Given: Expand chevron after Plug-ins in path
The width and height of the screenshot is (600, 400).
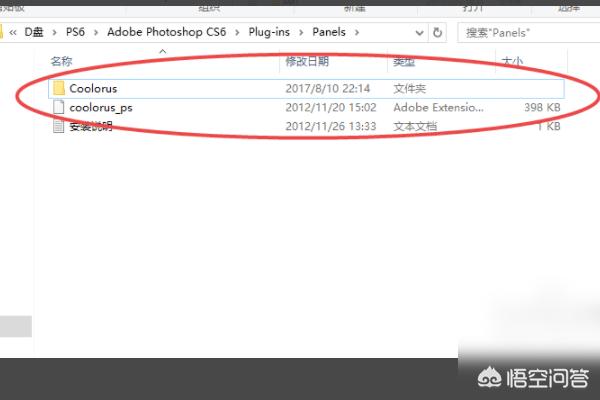Looking at the screenshot, I should click(301, 33).
